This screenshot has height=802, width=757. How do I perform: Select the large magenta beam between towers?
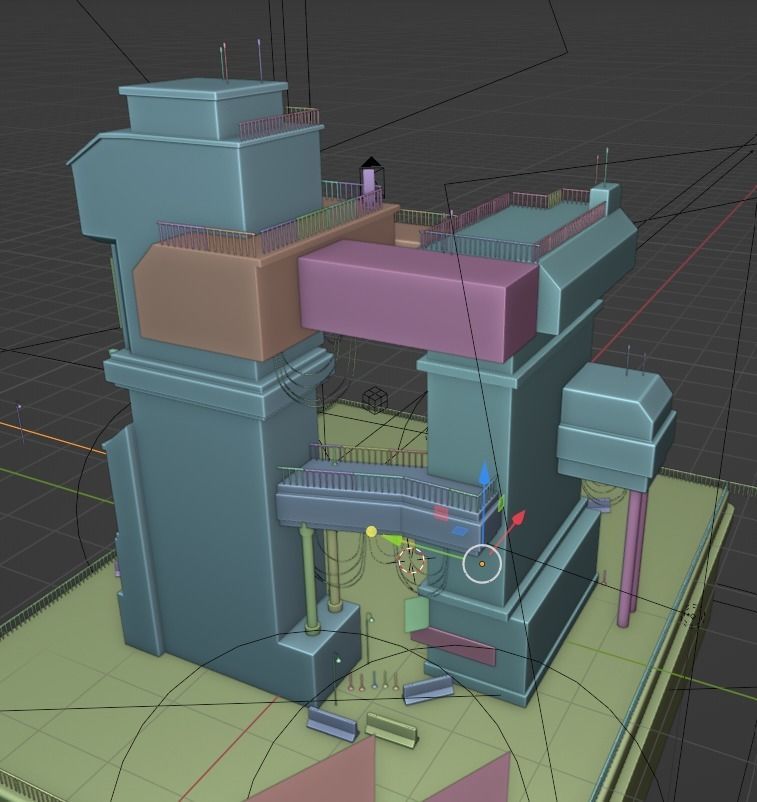415,300
